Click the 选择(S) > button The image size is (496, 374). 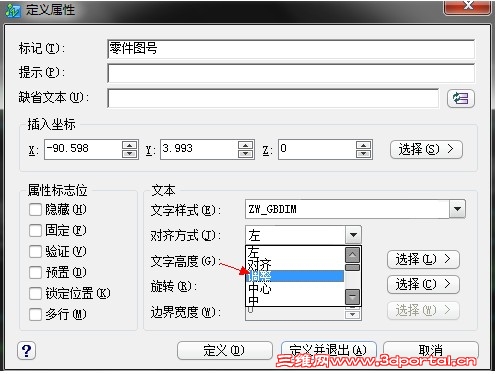pyautogui.click(x=426, y=149)
